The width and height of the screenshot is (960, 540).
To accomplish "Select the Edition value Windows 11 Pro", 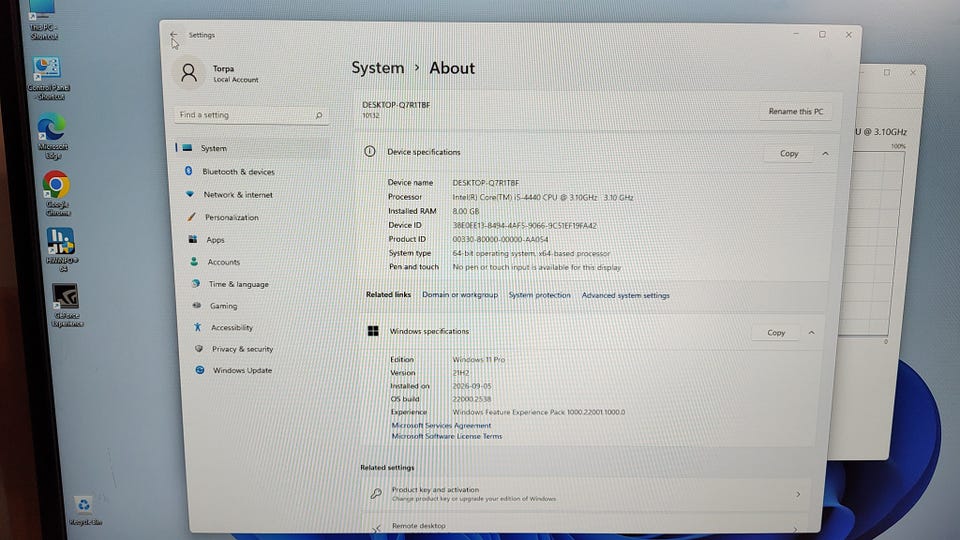I will [x=478, y=359].
